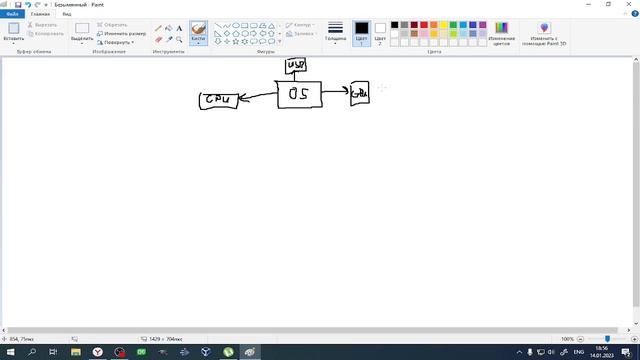Click Resize (Изменить размер) button
The width and height of the screenshot is (640, 360).
(x=121, y=34)
